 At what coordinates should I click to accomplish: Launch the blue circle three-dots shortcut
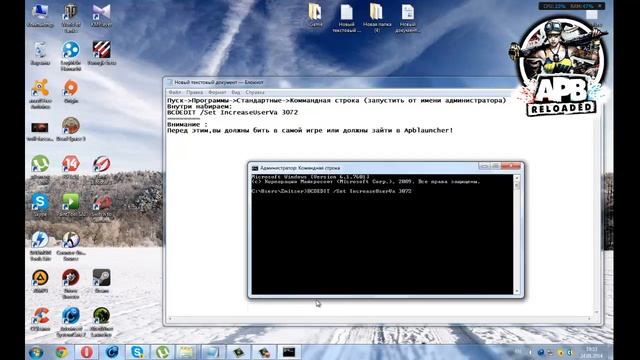point(71,56)
